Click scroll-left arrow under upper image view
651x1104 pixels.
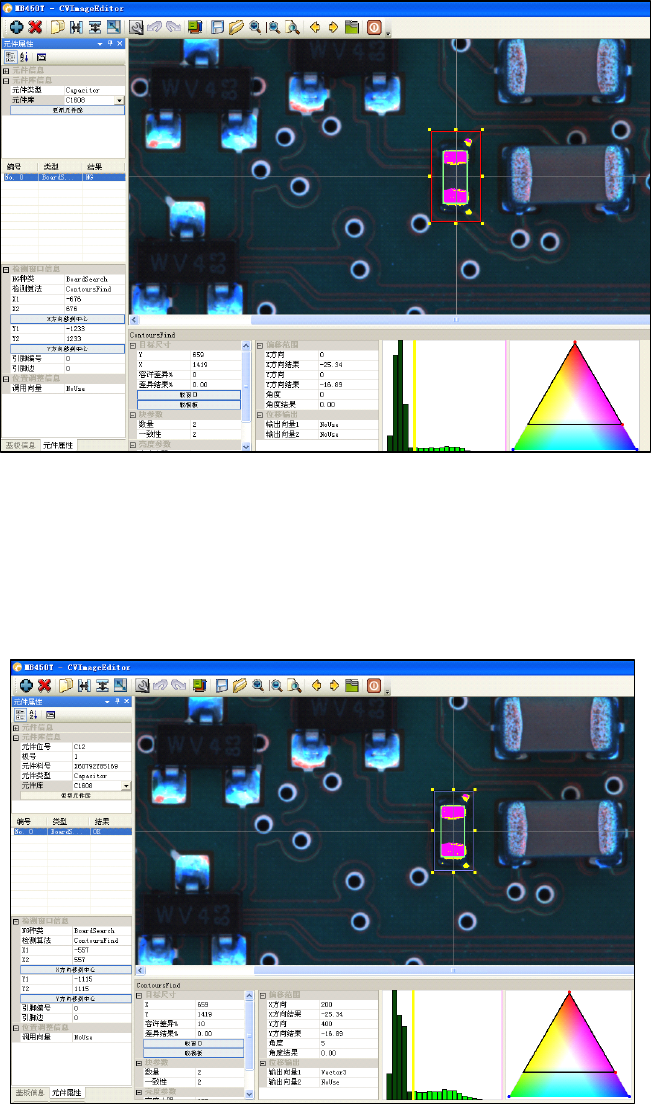[134, 320]
